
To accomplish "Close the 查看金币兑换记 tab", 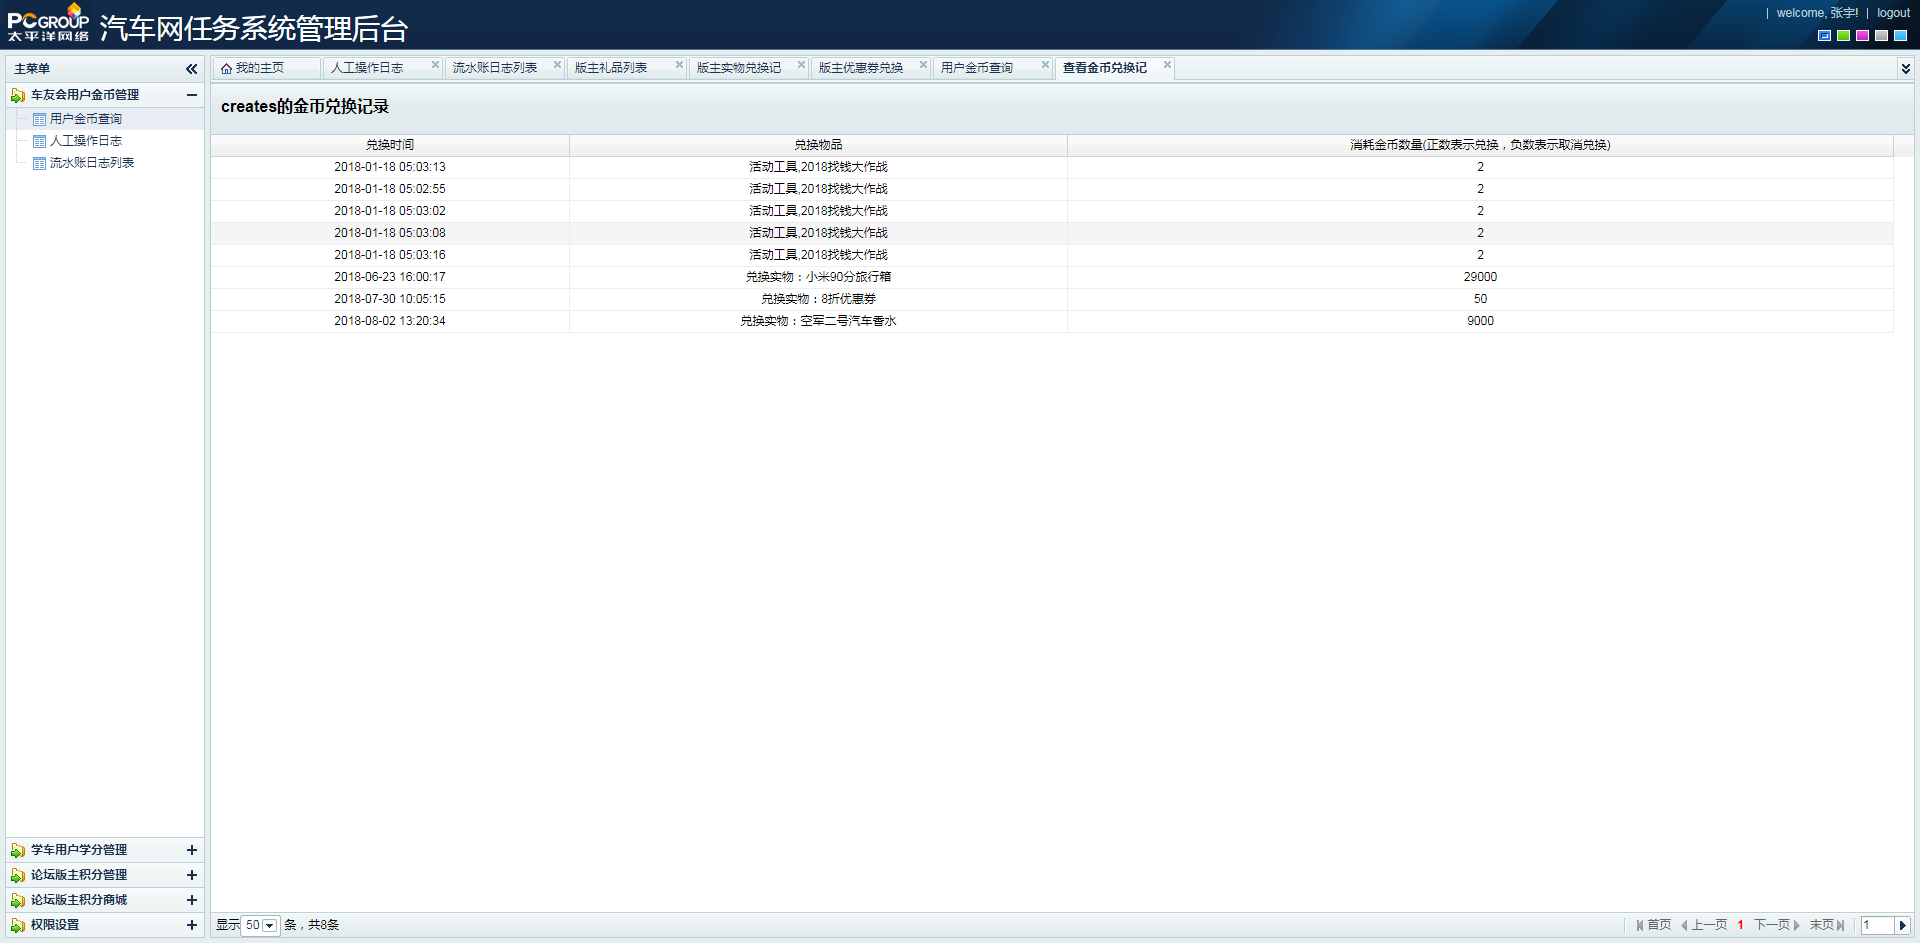I will pos(1167,65).
